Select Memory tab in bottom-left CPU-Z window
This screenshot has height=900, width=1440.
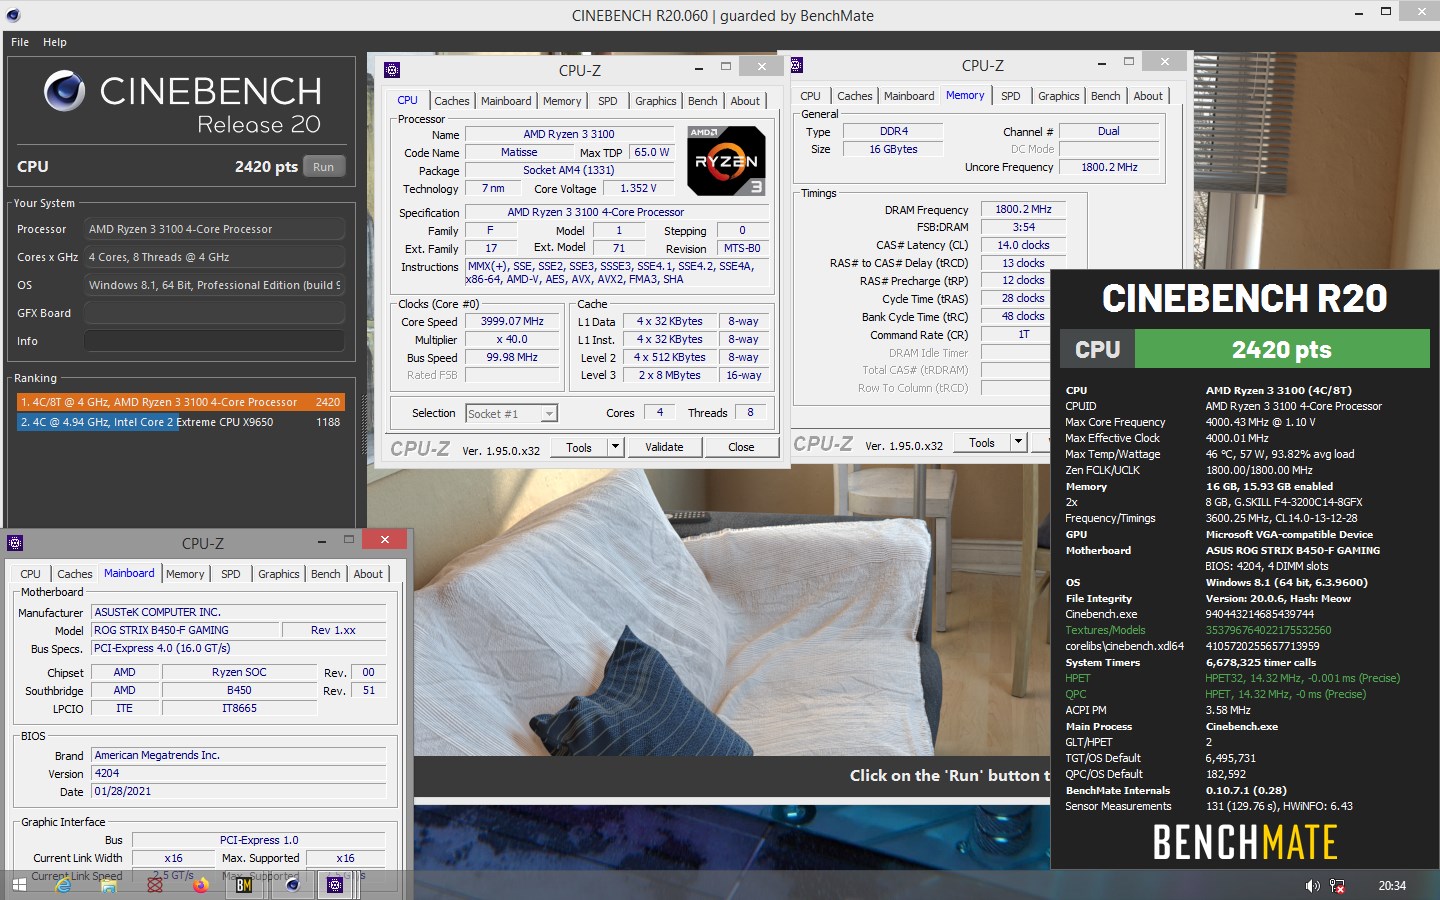click(x=185, y=574)
